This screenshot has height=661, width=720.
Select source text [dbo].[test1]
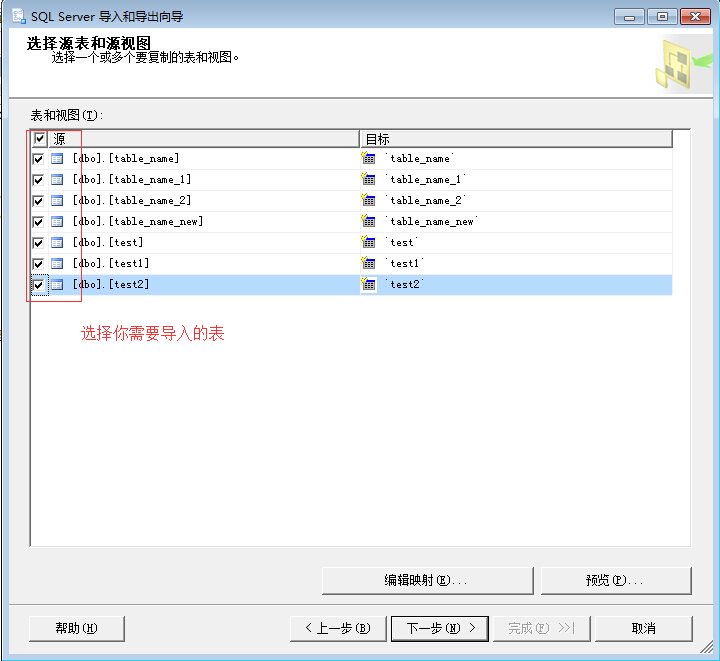click(x=111, y=263)
